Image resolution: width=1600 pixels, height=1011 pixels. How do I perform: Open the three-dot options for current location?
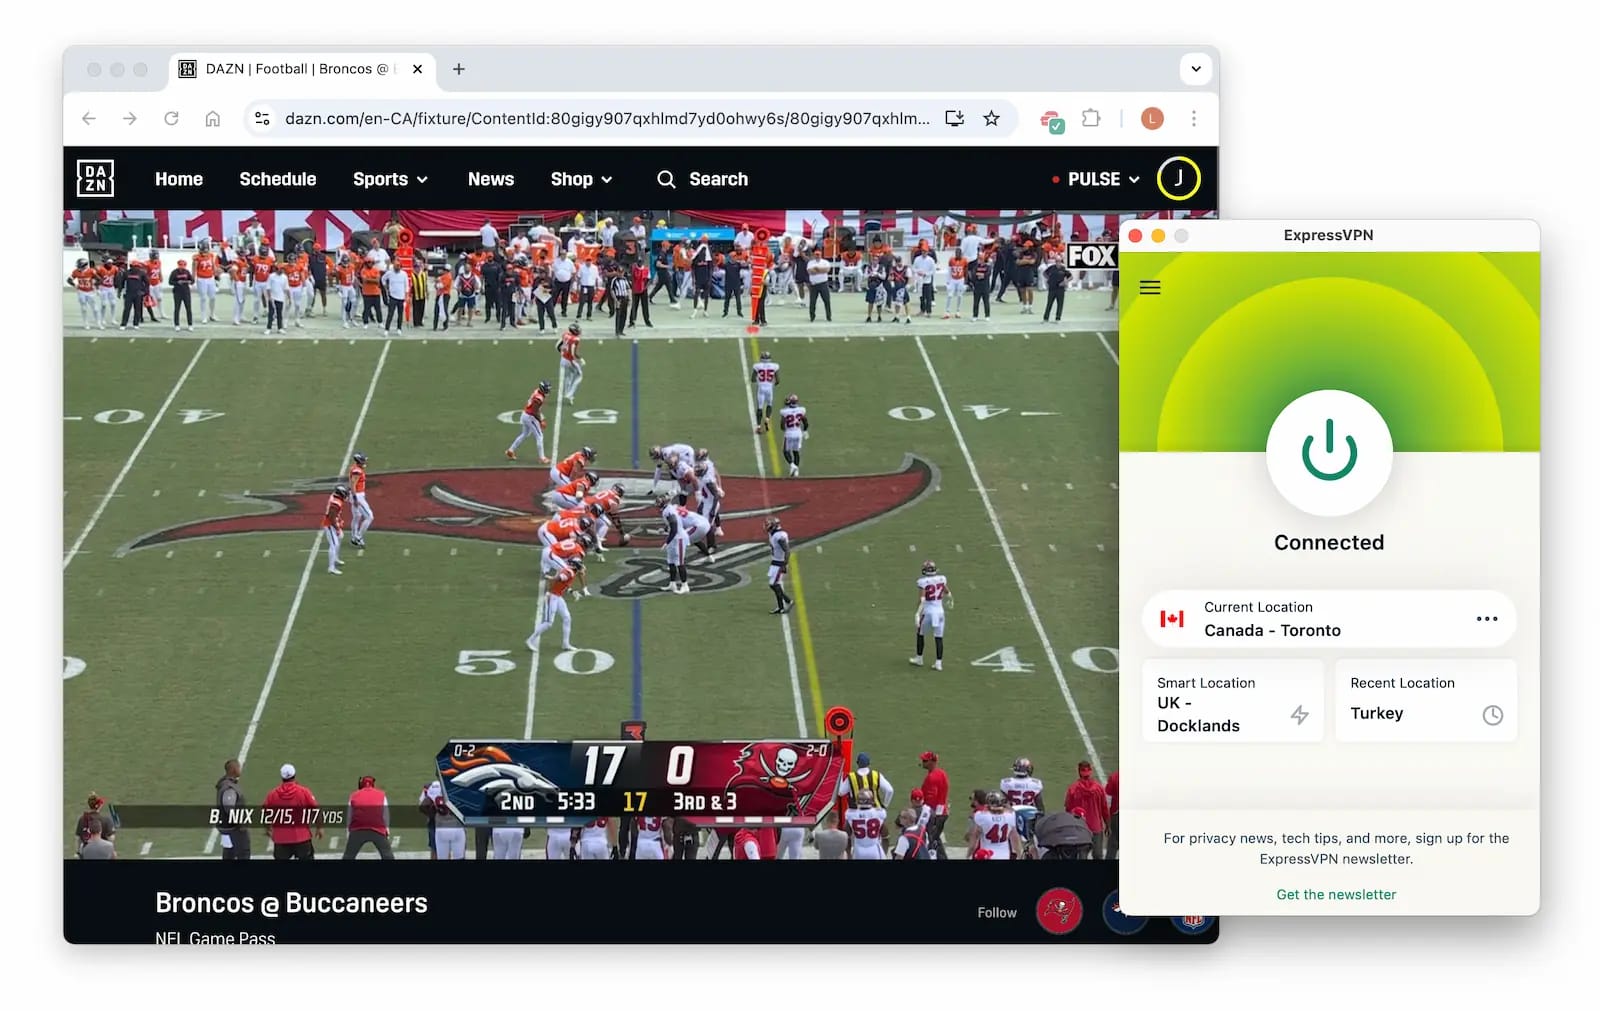1487,619
